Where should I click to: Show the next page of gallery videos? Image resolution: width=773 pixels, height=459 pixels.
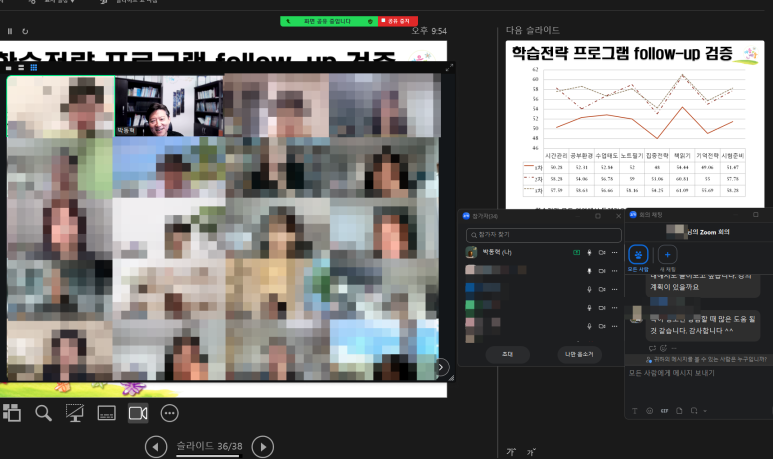coord(441,367)
